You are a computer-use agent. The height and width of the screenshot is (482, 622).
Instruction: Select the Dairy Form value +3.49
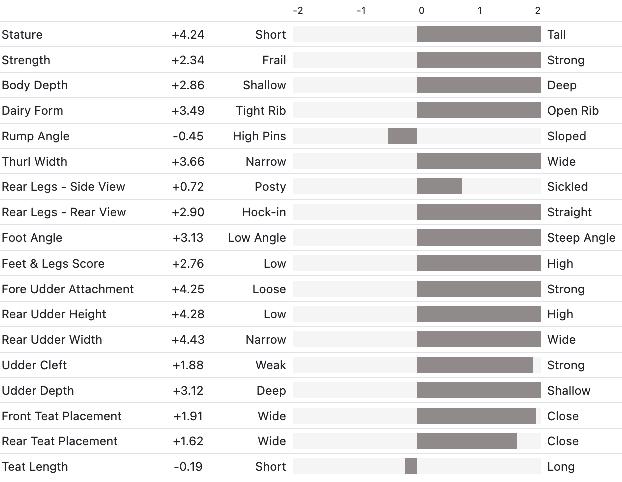click(187, 111)
